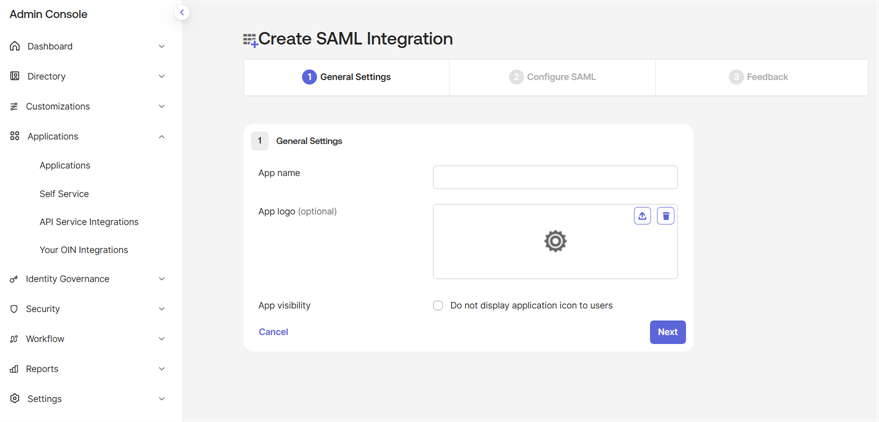Click the Next button

pos(668,332)
